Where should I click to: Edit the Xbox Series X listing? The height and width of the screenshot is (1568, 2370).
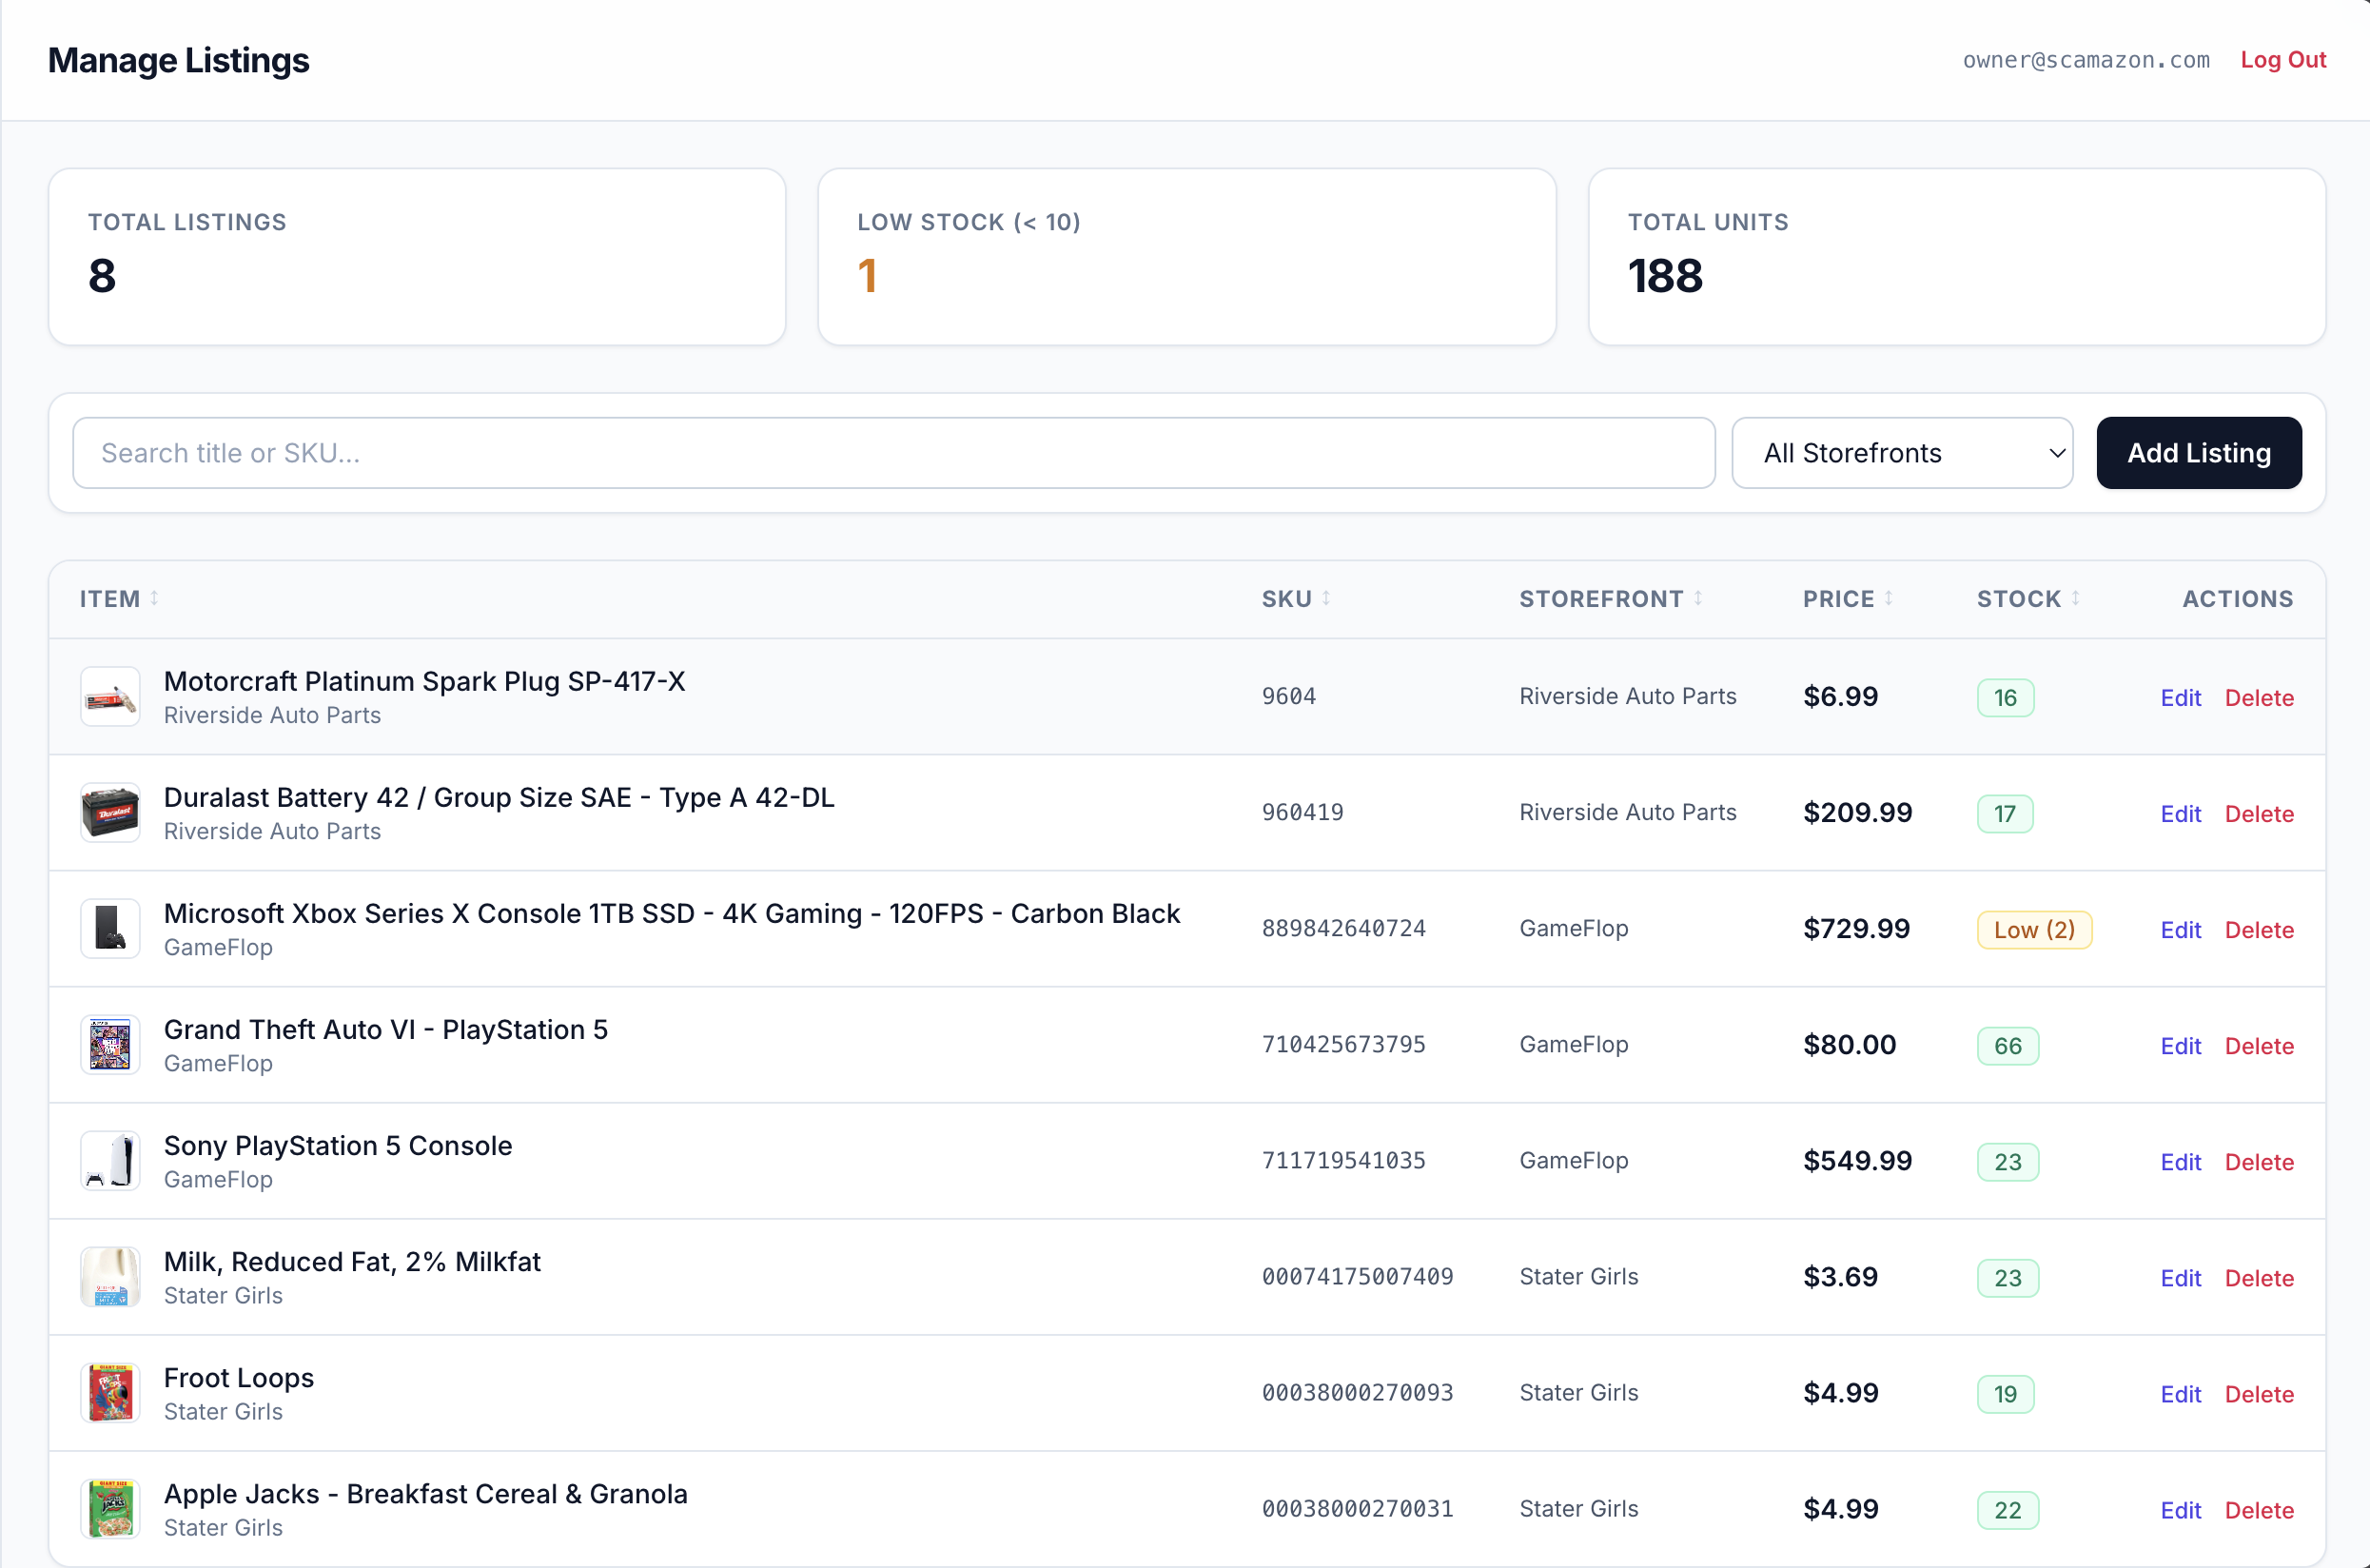[2181, 930]
